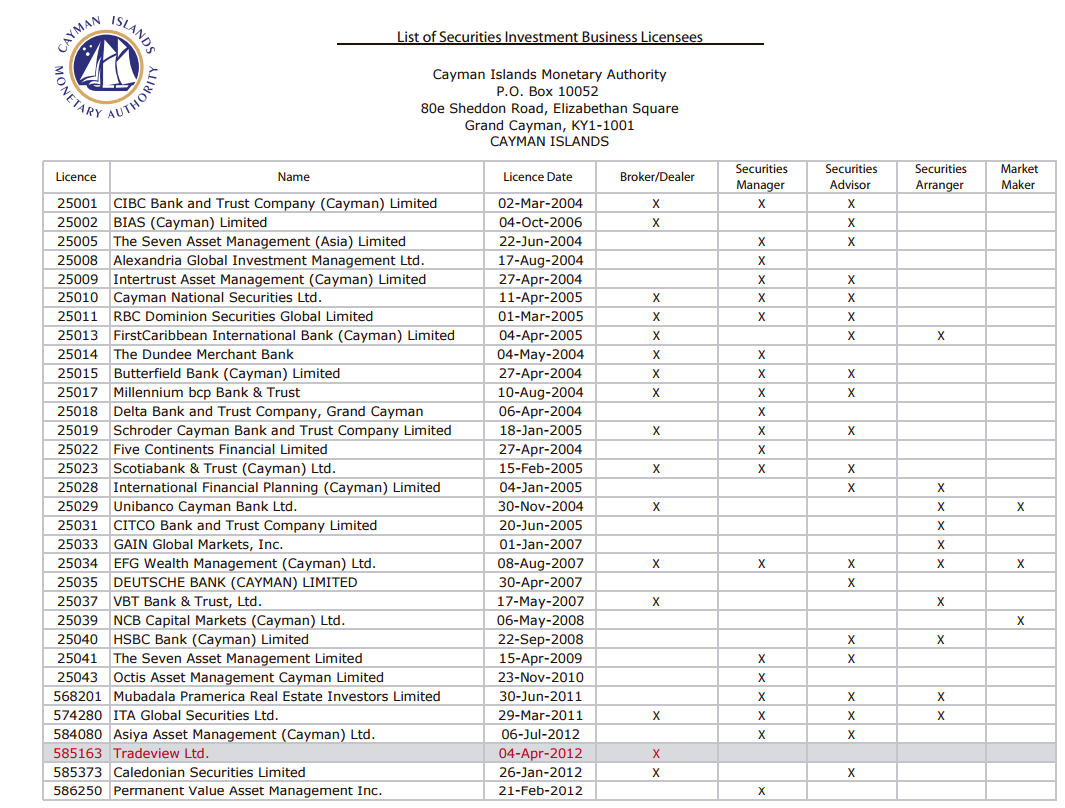Click the date '04-Oct-2006'
This screenshot has width=1065, height=808.
point(541,223)
